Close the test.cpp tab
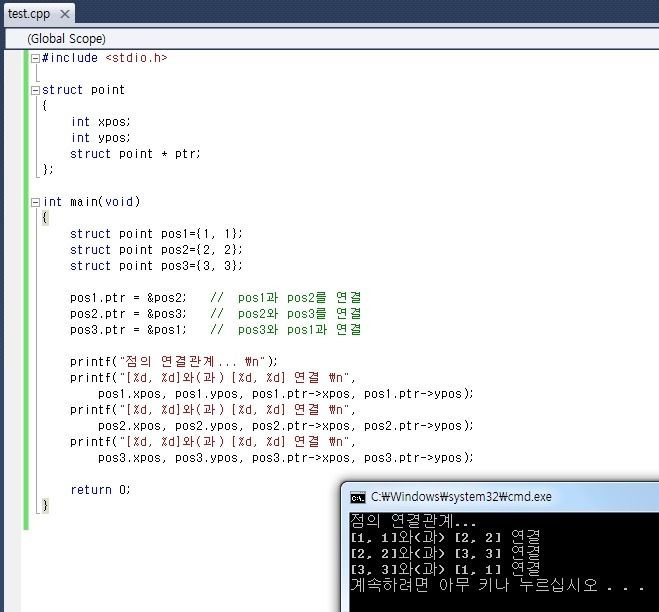Image resolution: width=659 pixels, height=612 pixels. click(65, 14)
